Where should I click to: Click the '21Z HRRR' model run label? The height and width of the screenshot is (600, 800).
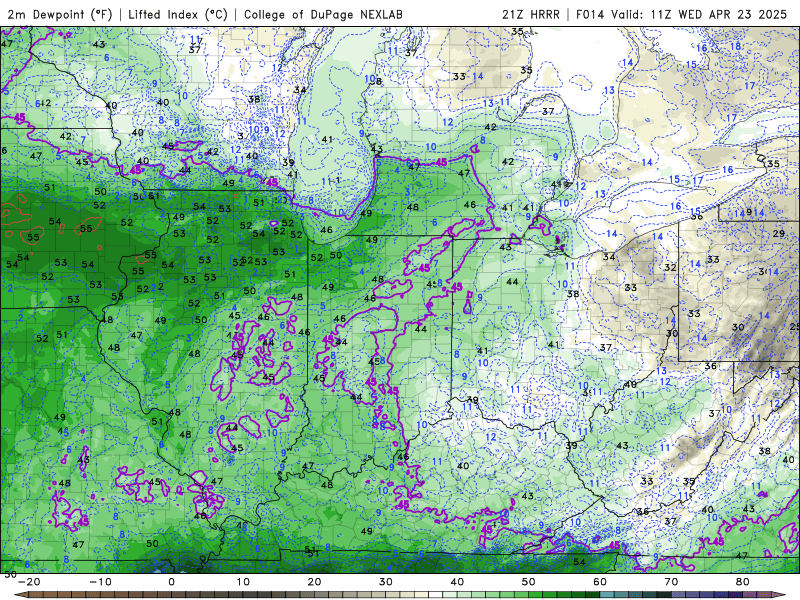tap(531, 14)
